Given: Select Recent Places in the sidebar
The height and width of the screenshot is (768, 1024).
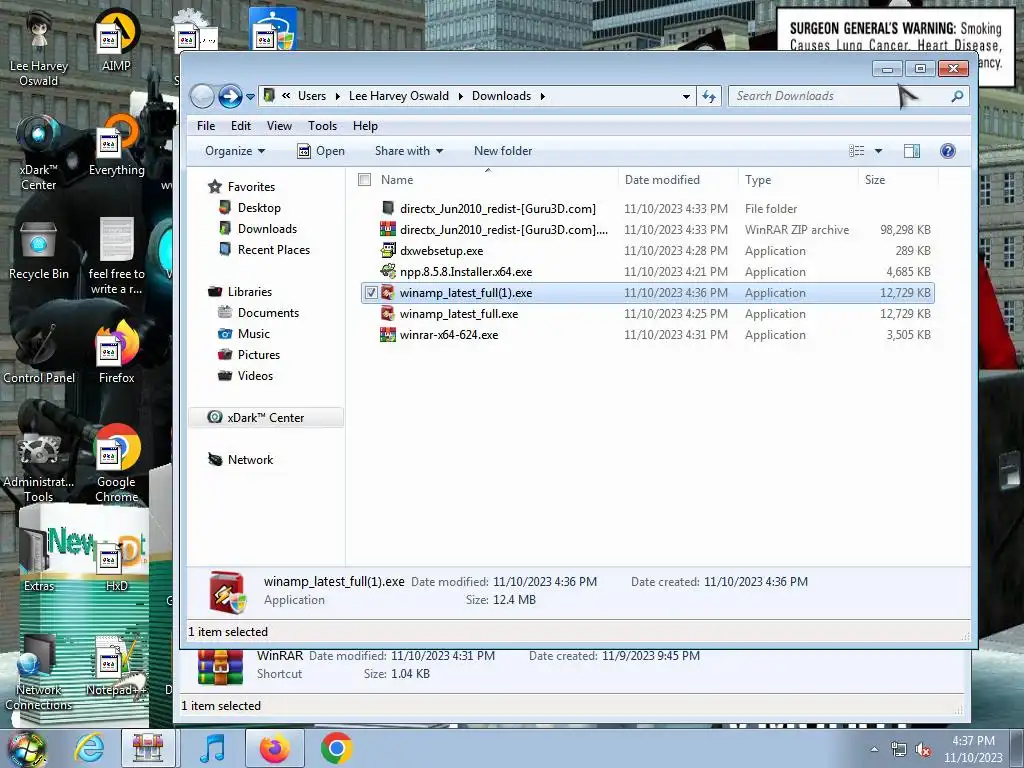Looking at the screenshot, I should coord(273,249).
